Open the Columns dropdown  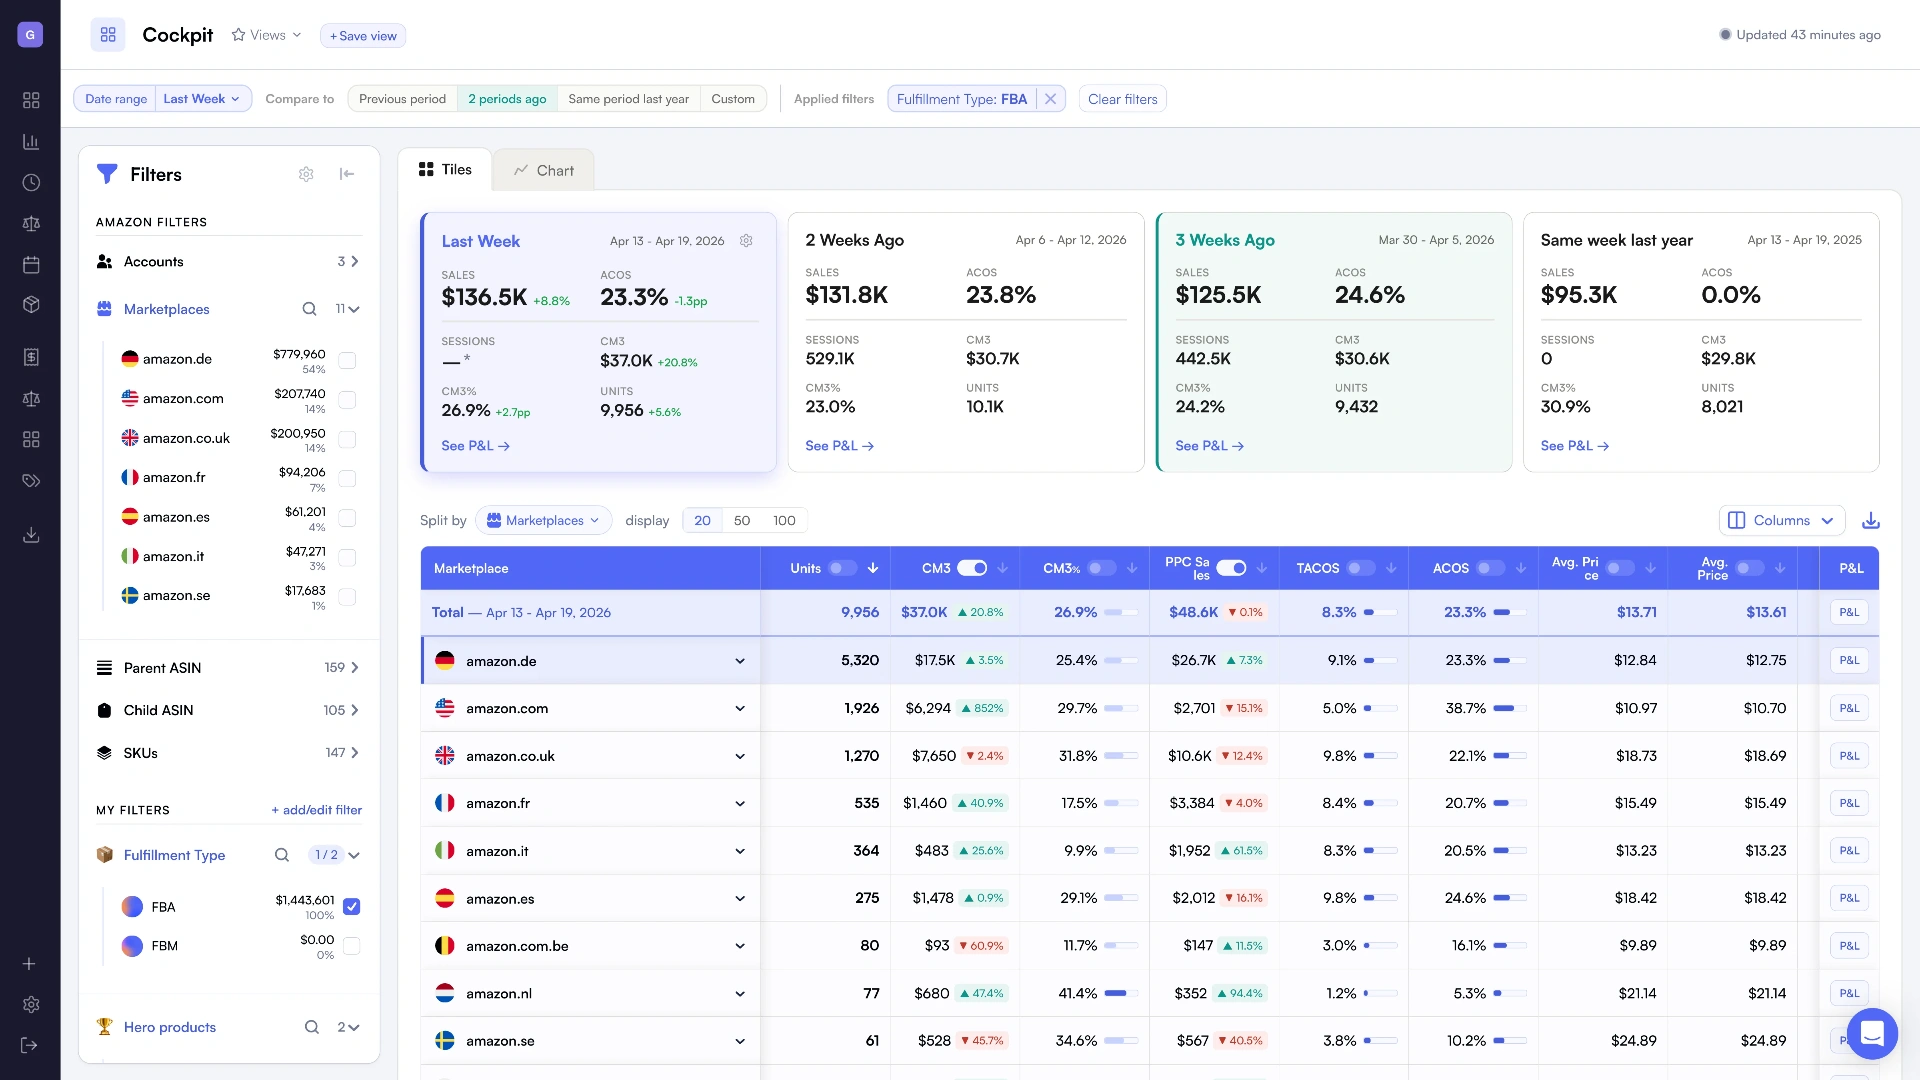[1782, 521]
